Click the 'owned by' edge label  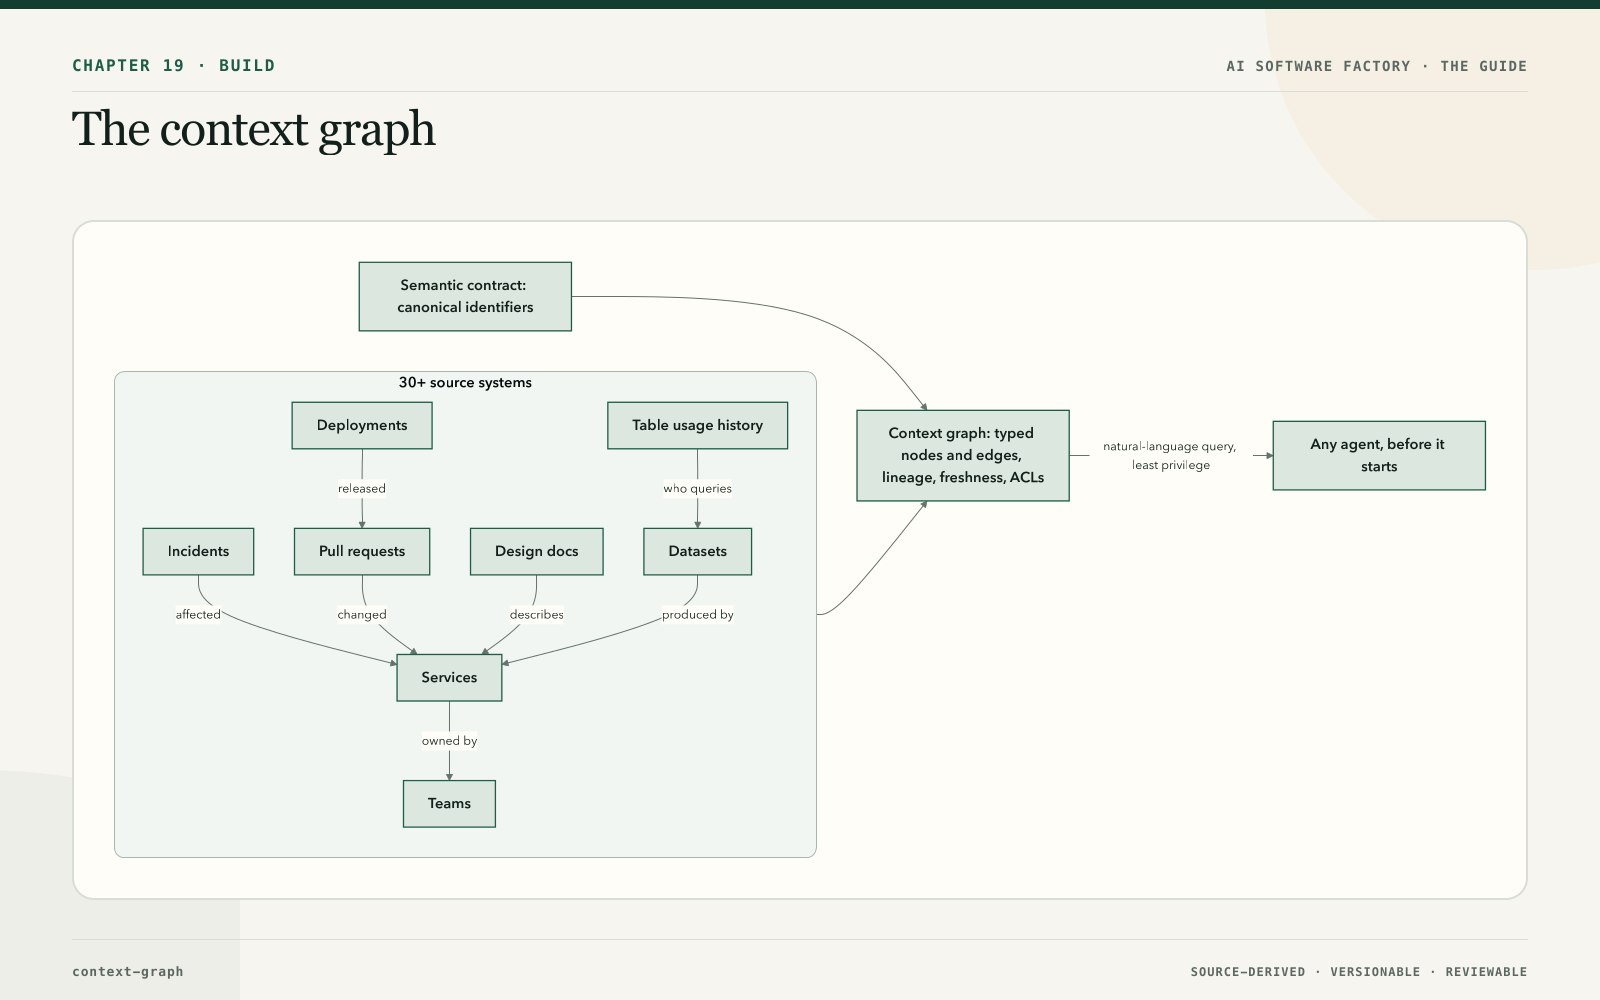(x=449, y=741)
